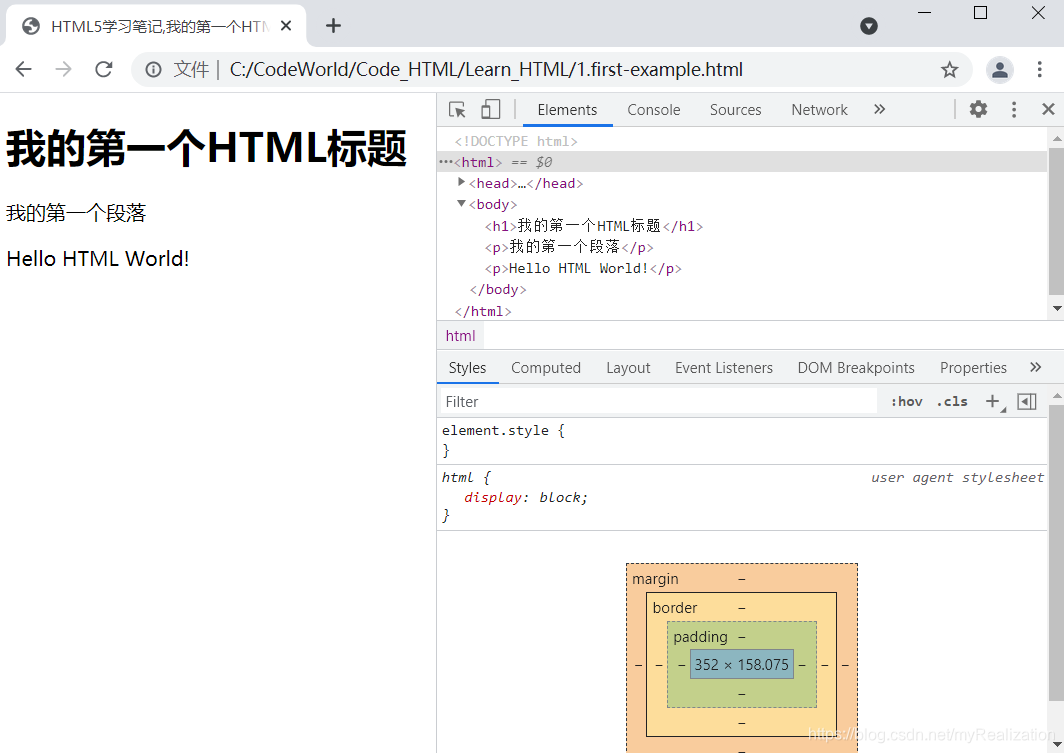Open the Layout sidebar tab

[628, 368]
